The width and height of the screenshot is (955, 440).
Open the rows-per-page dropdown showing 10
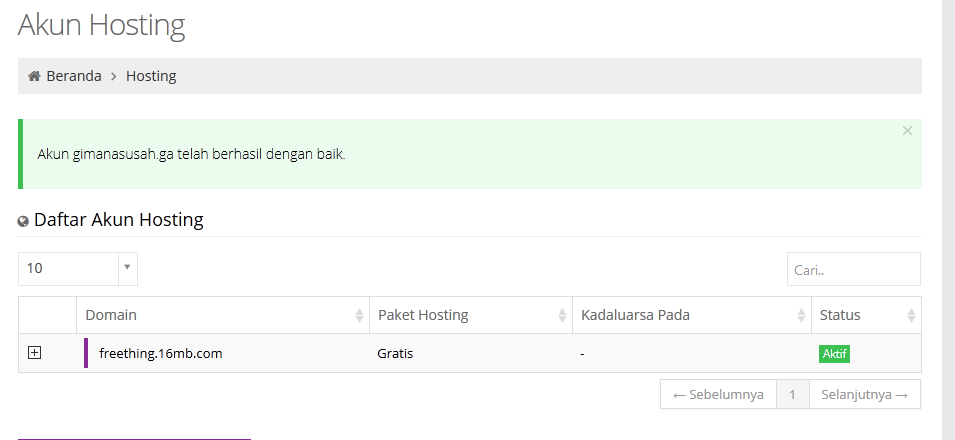pos(78,269)
